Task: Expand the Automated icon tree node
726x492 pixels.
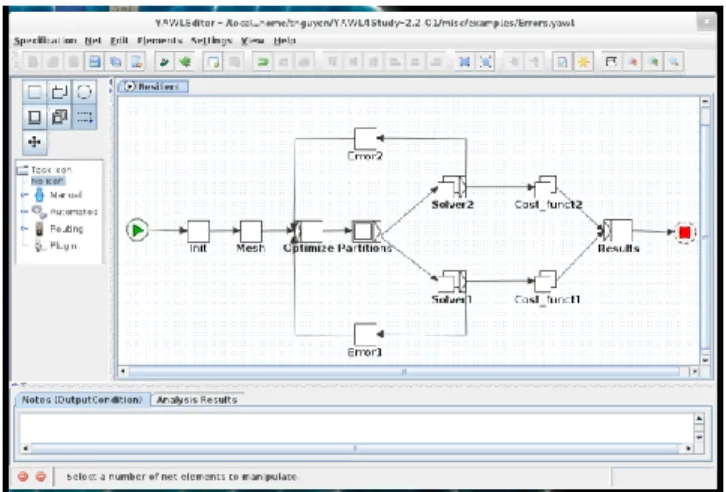Action: (25, 212)
